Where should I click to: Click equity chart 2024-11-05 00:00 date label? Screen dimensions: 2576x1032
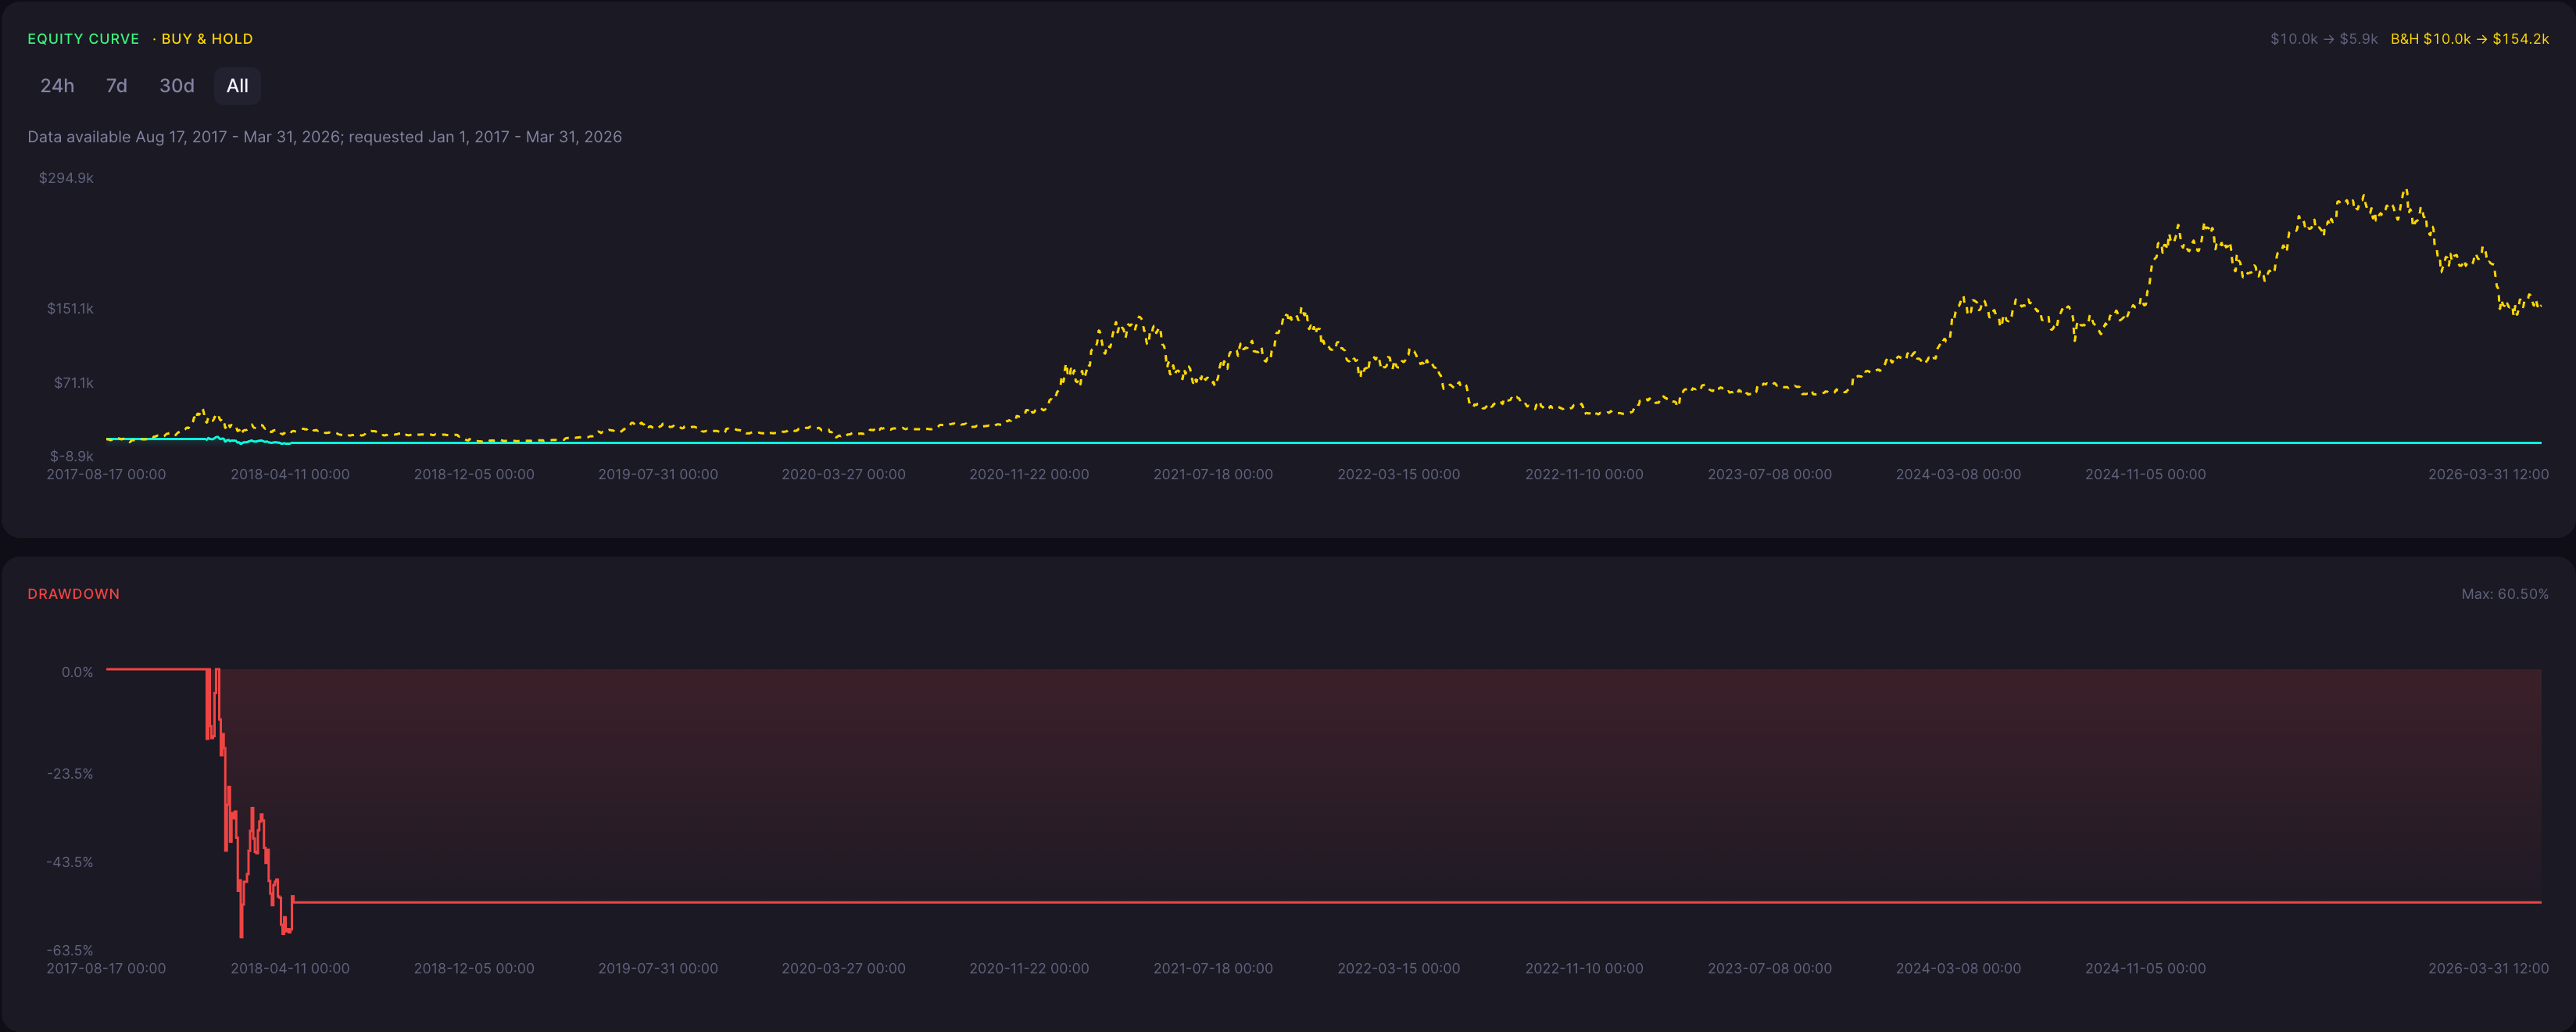2145,474
